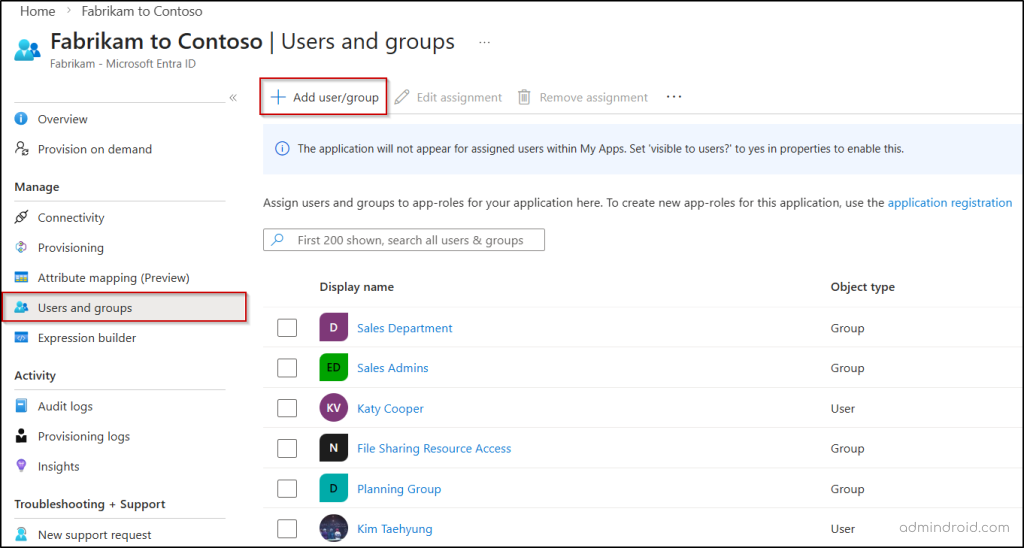1024x548 pixels.
Task: Click the Insights lightbulb icon
Action: click(22, 466)
